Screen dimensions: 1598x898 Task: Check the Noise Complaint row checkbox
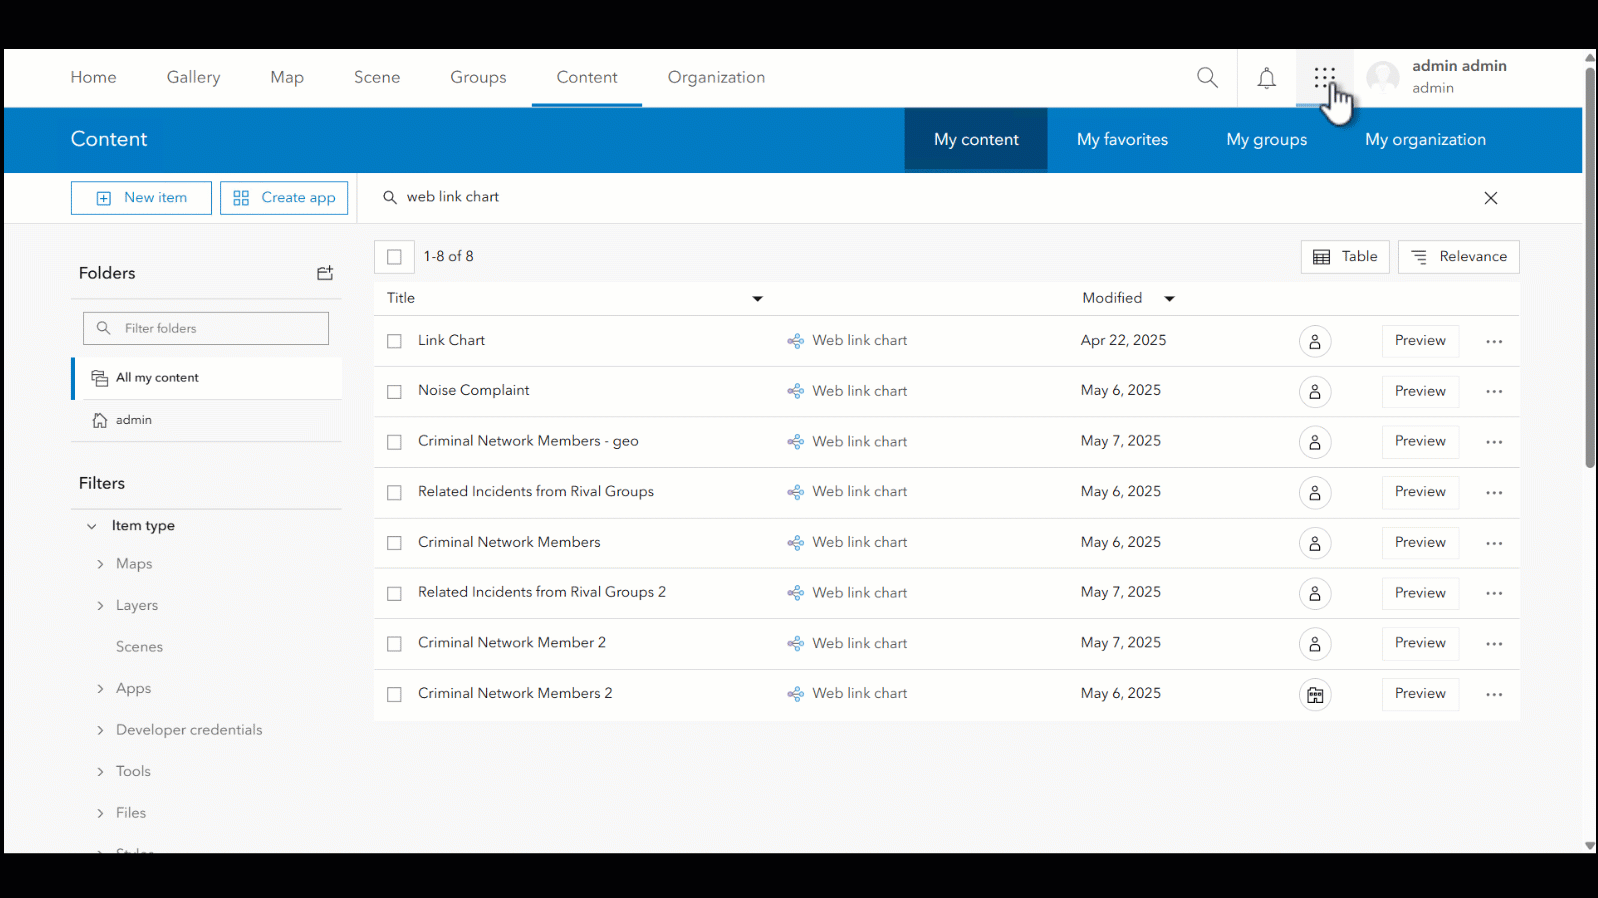(x=394, y=392)
